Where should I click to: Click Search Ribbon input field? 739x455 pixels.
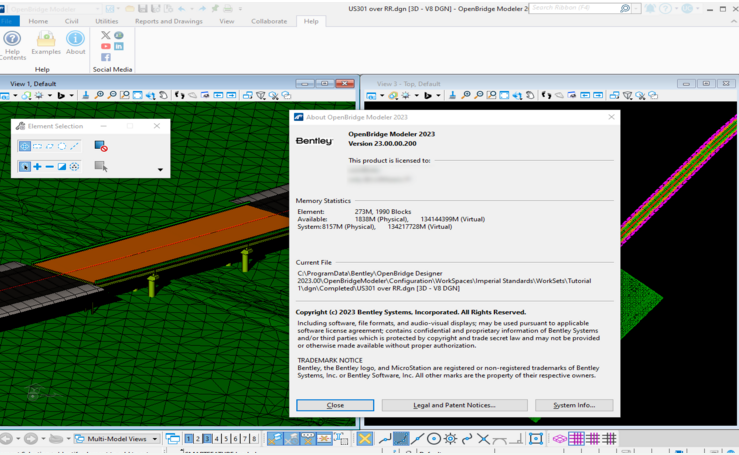coord(575,8)
